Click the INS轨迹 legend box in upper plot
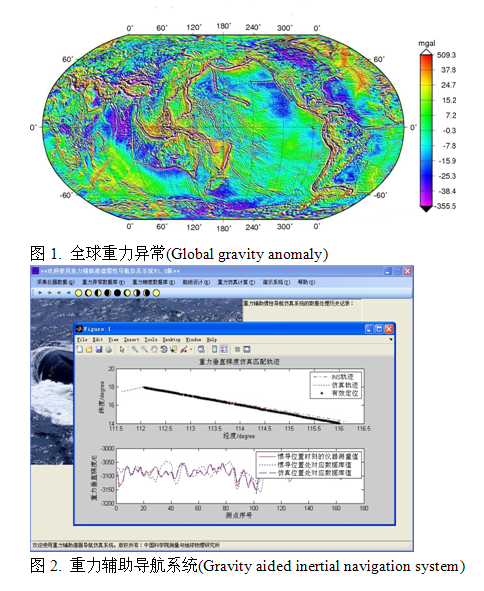Viewport: 484px width, 591px height. pos(335,385)
